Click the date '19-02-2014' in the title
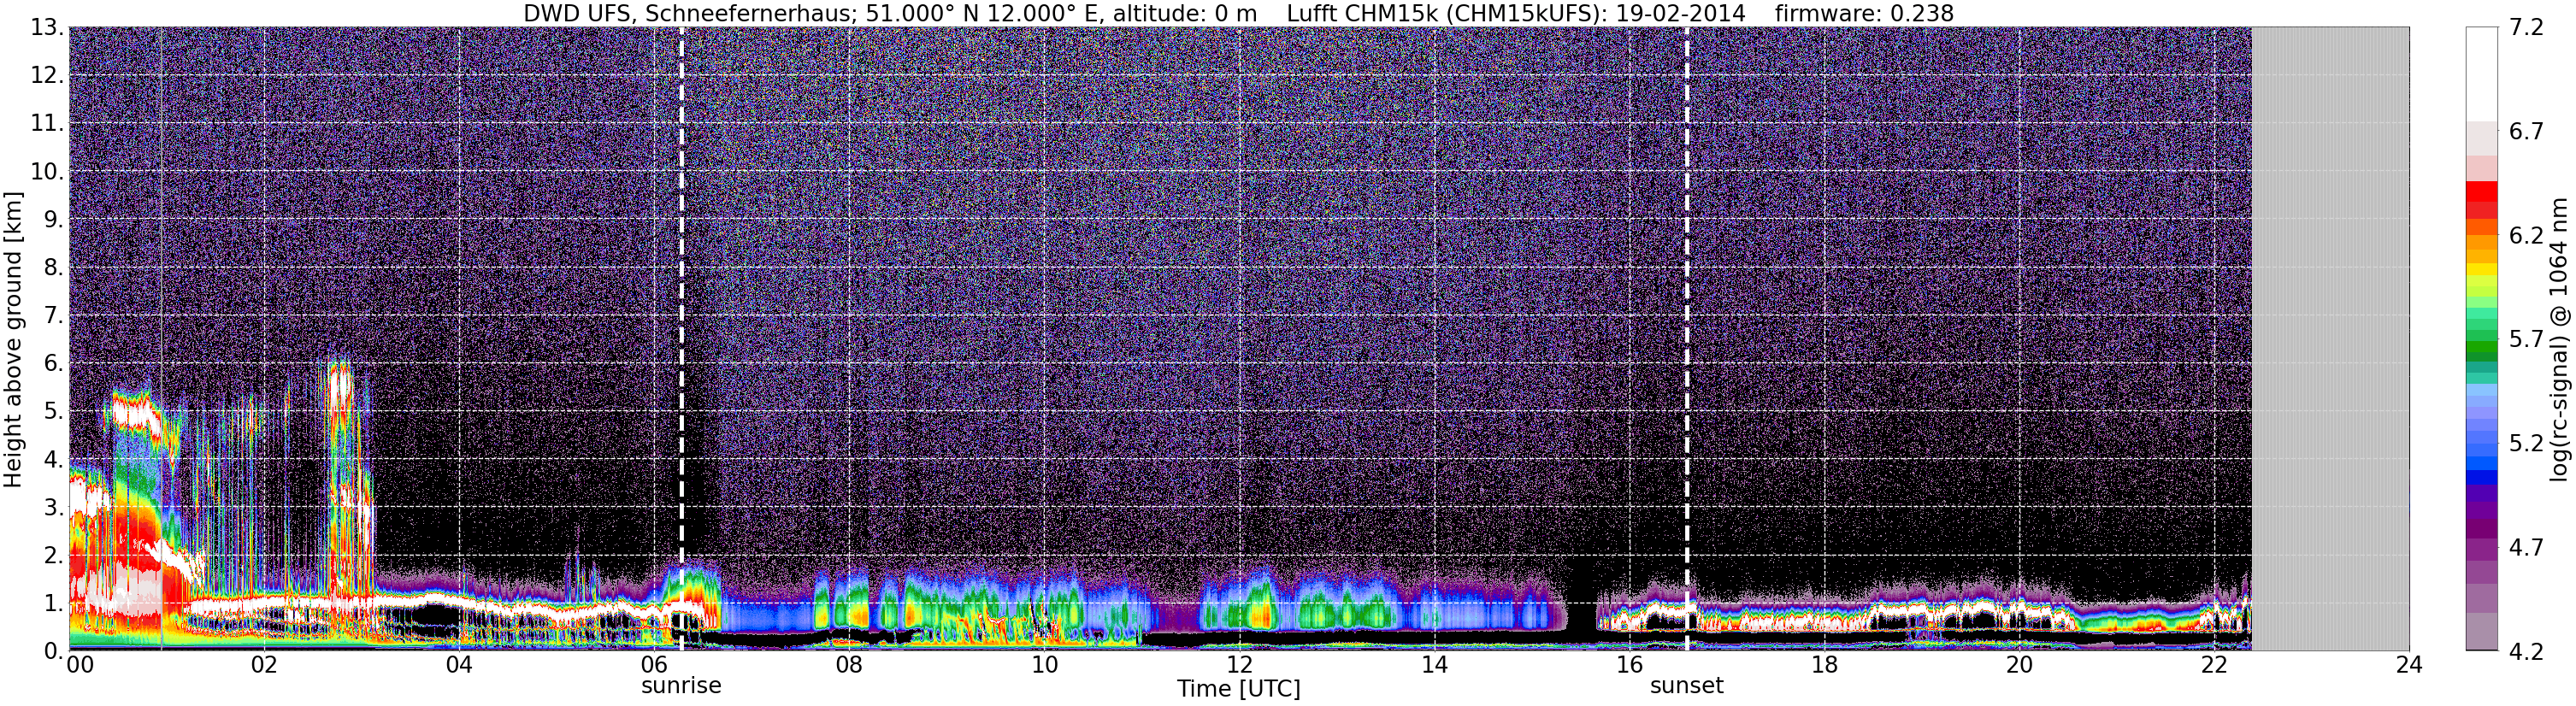This screenshot has width=2576, height=706. (1680, 13)
